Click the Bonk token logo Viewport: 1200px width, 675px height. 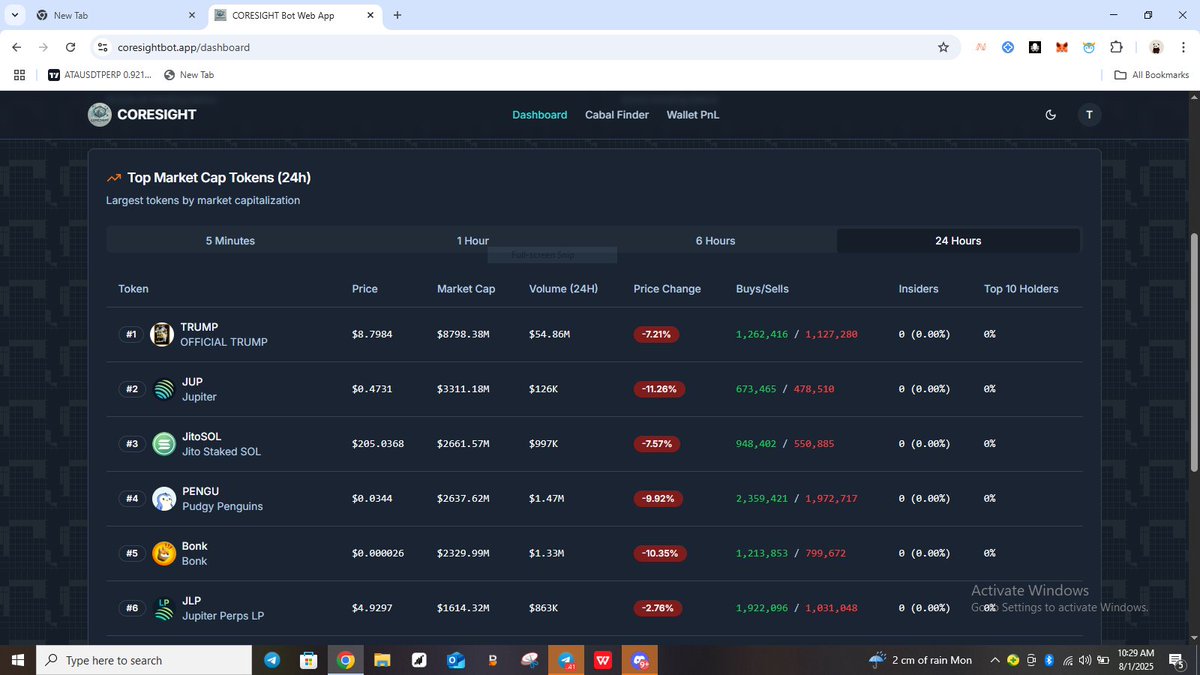coord(164,553)
